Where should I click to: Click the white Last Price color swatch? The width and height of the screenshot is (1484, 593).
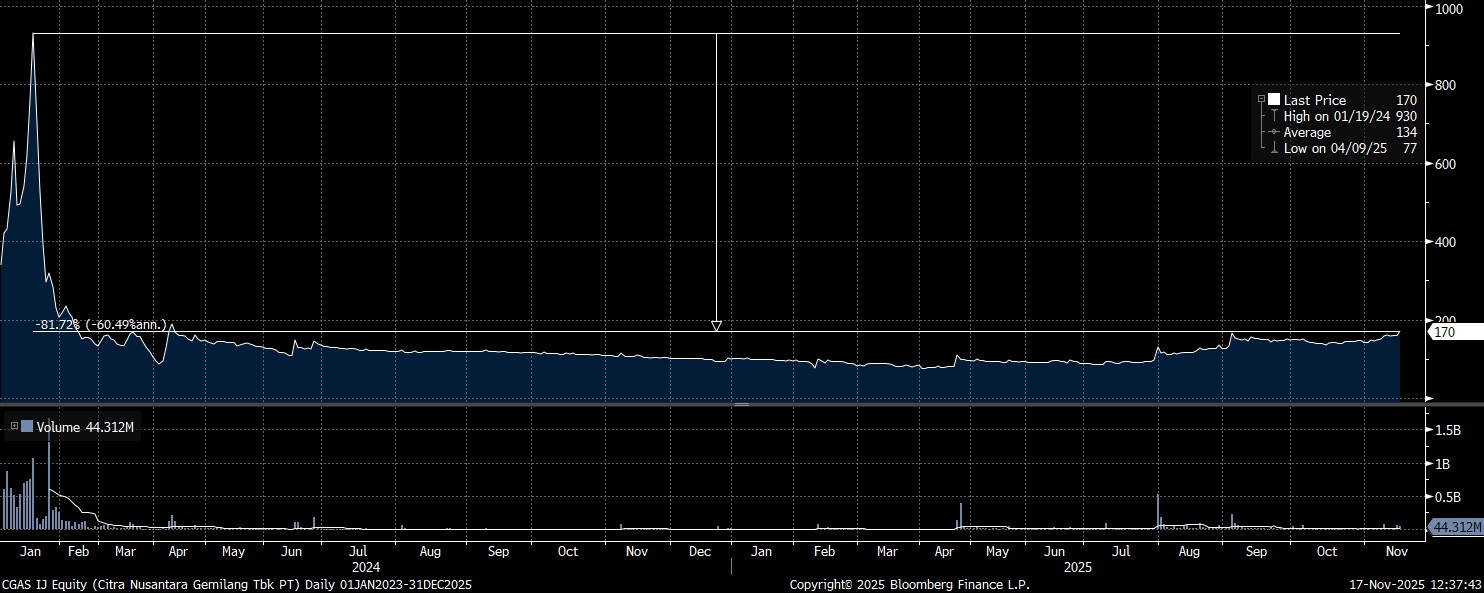1274,100
